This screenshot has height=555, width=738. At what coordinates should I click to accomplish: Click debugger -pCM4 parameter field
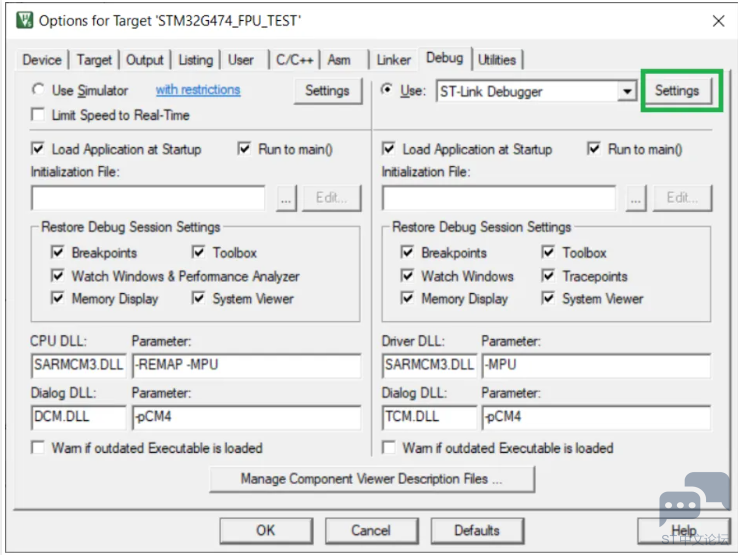click(x=596, y=418)
